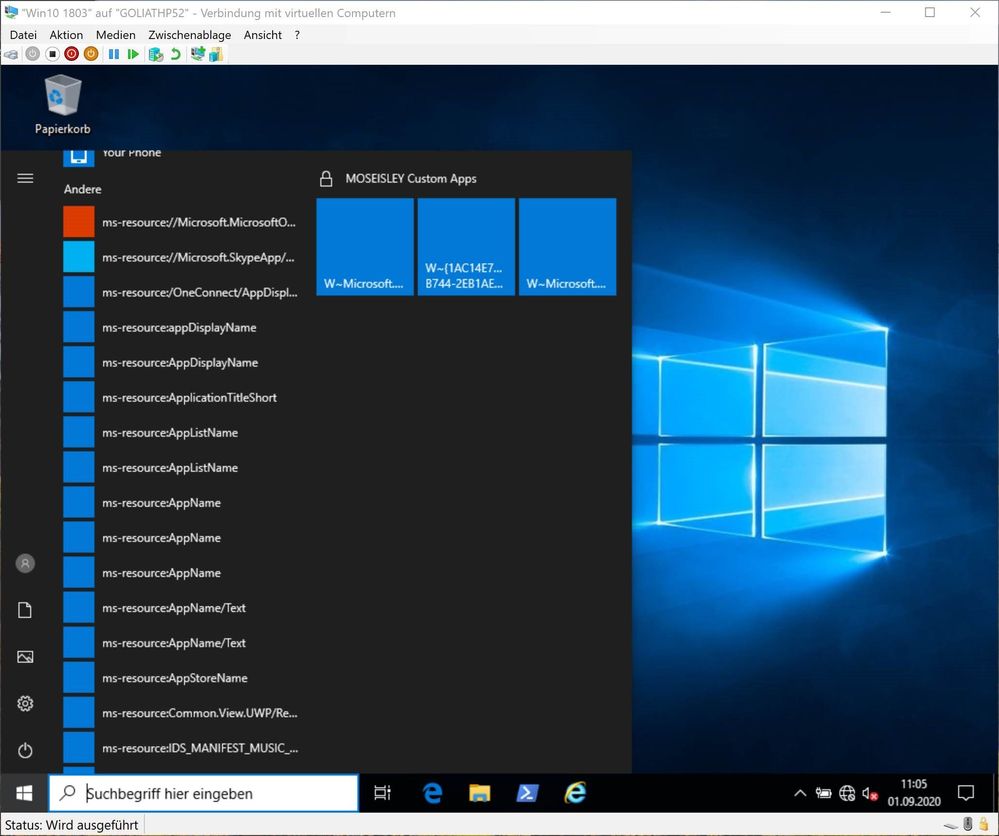This screenshot has height=836, width=999.
Task: Pause the virtual machine from the toolbar
Action: [114, 54]
